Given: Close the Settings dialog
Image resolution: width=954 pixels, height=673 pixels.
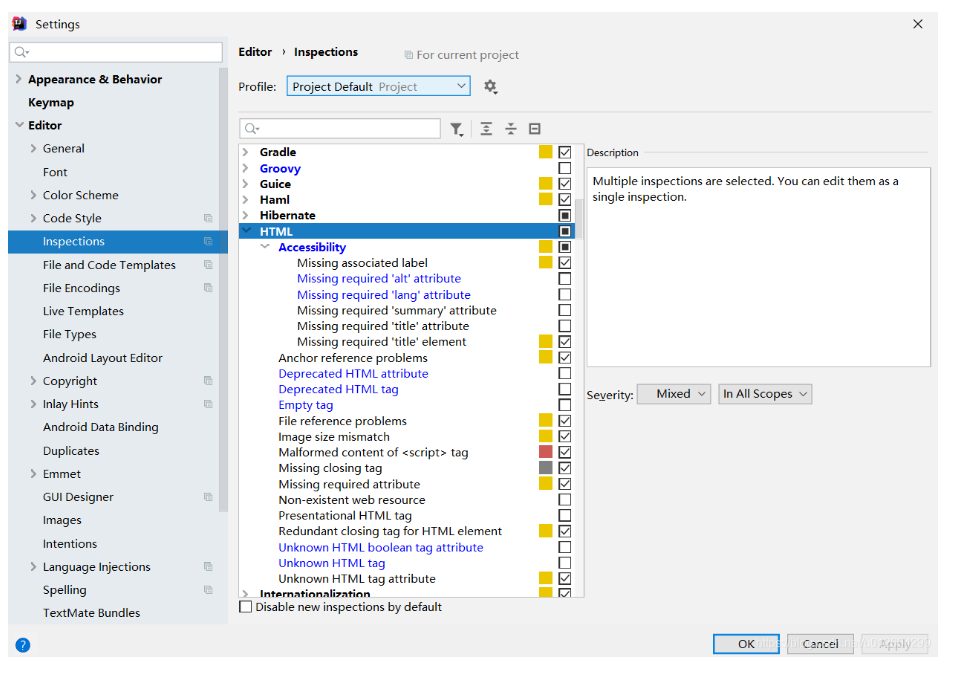Looking at the screenshot, I should [x=917, y=24].
